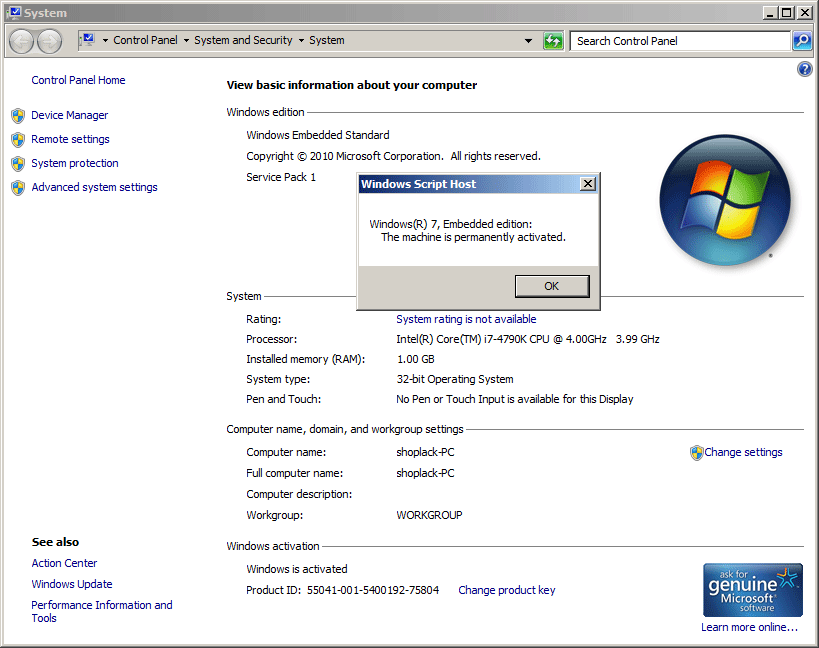Click the System window title bar icon
The width and height of the screenshot is (819, 648).
[x=14, y=13]
